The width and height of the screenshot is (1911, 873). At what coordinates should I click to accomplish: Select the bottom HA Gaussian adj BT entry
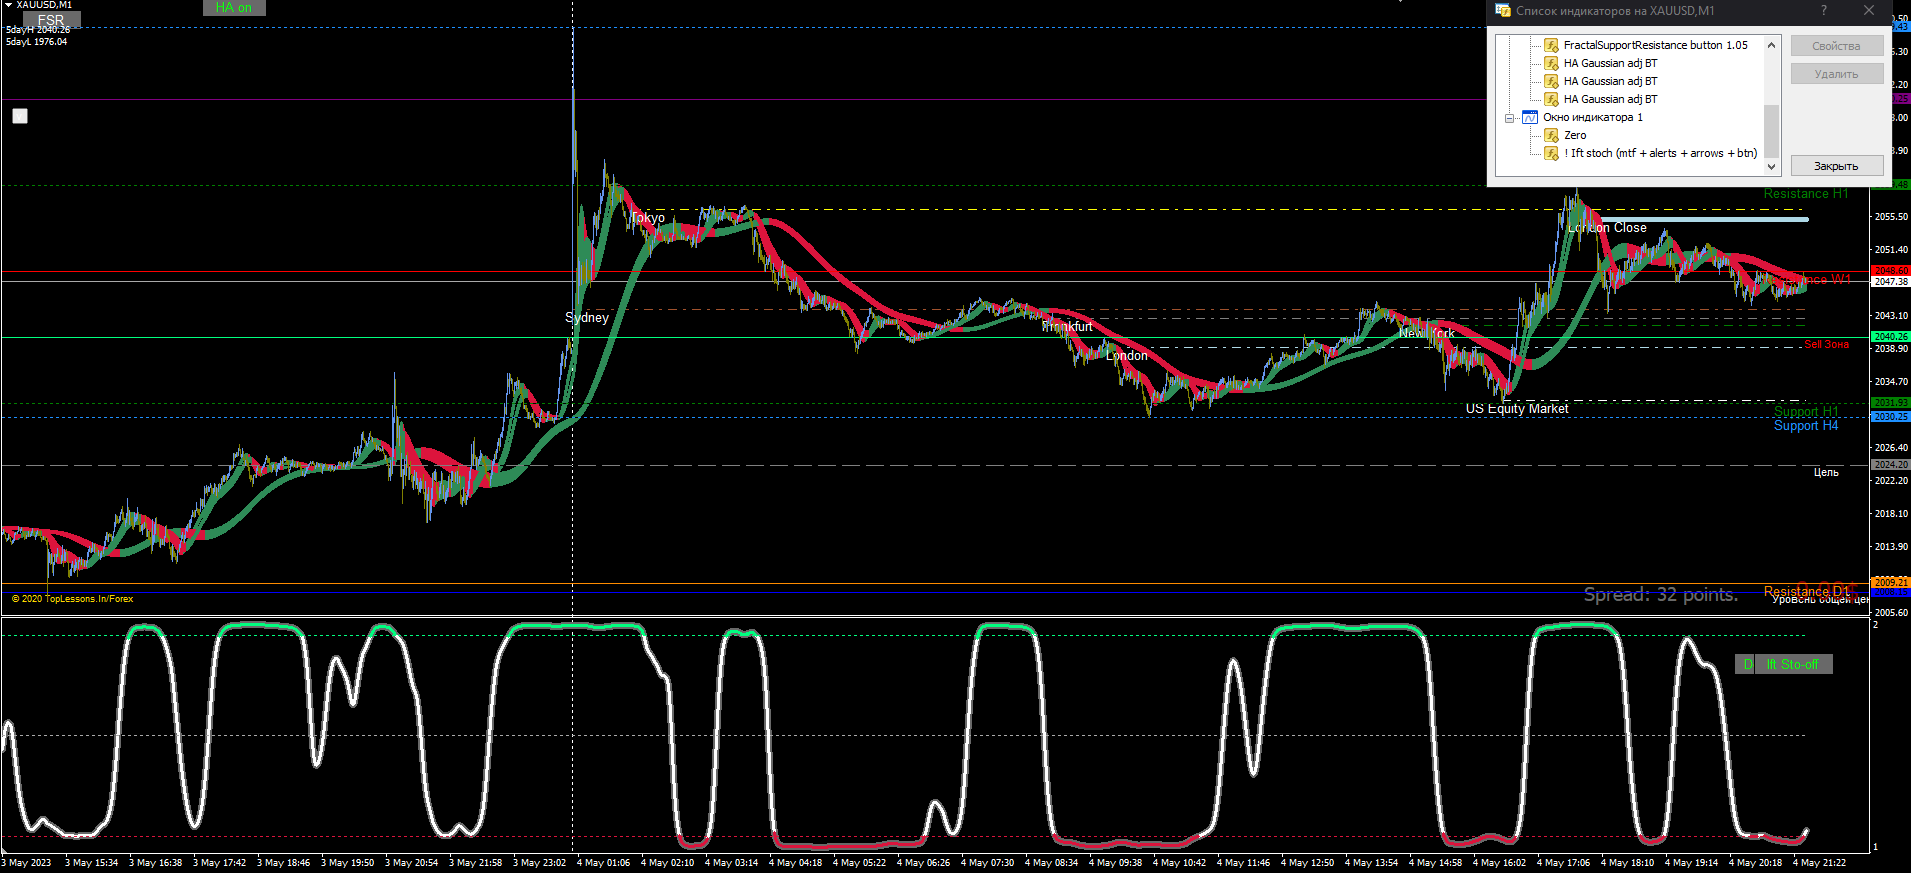[1610, 99]
